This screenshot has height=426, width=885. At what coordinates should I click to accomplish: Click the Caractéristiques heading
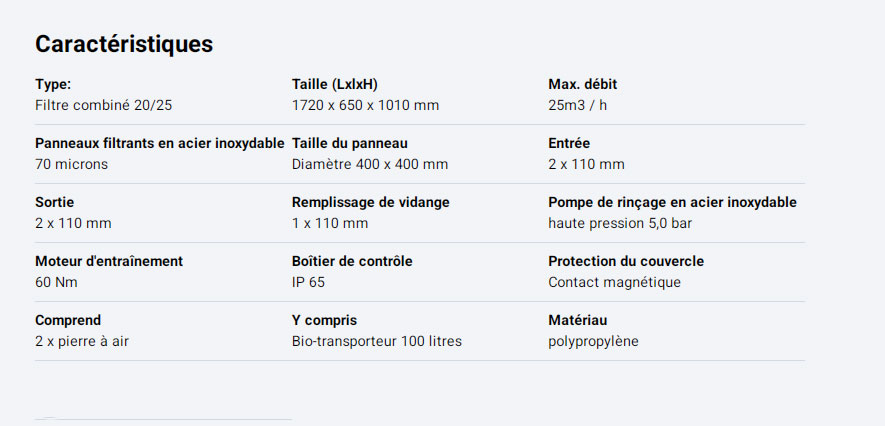coord(124,44)
